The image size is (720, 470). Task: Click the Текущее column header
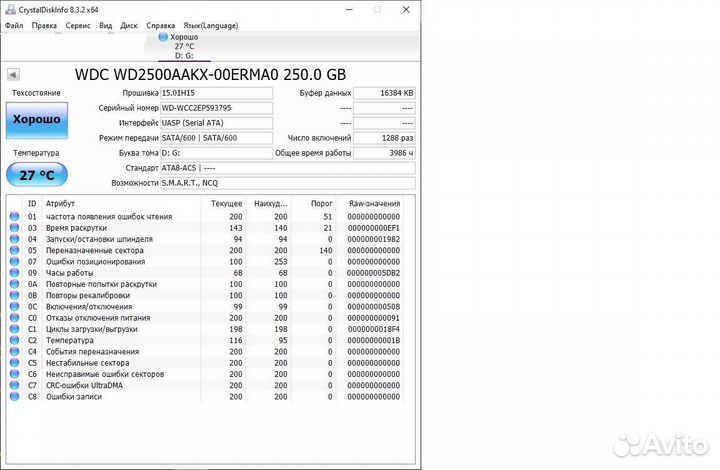pyautogui.click(x=226, y=203)
